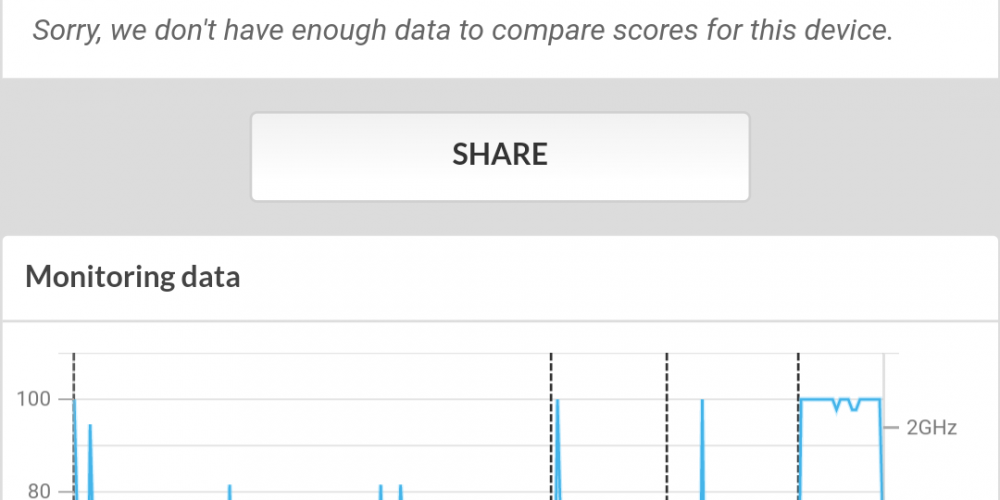Select the Monitoring data heading
Viewport: 1000px width, 500px height.
(x=133, y=277)
